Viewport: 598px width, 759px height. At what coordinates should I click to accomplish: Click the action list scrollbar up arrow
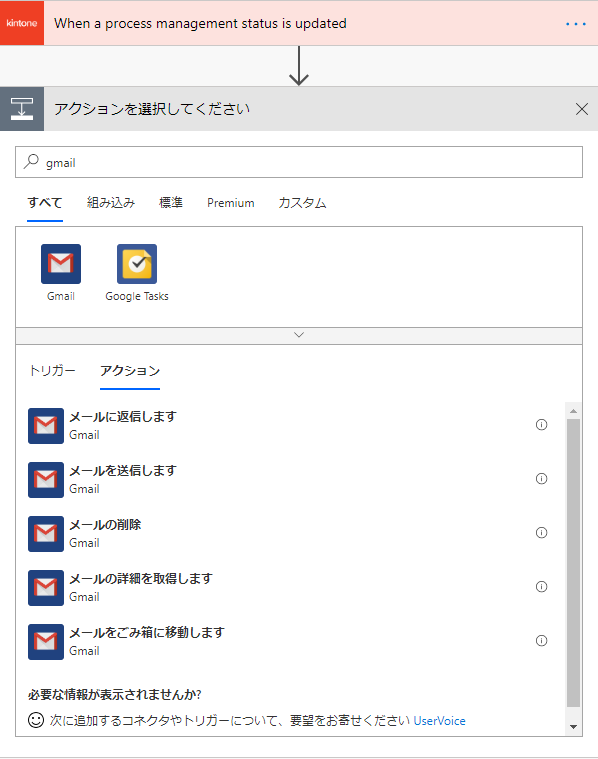pyautogui.click(x=573, y=411)
